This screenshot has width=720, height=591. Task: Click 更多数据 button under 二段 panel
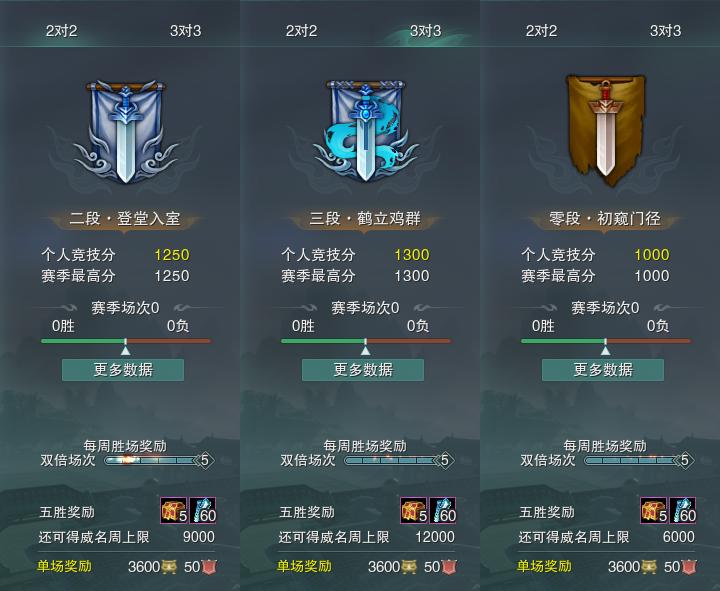[x=123, y=370]
